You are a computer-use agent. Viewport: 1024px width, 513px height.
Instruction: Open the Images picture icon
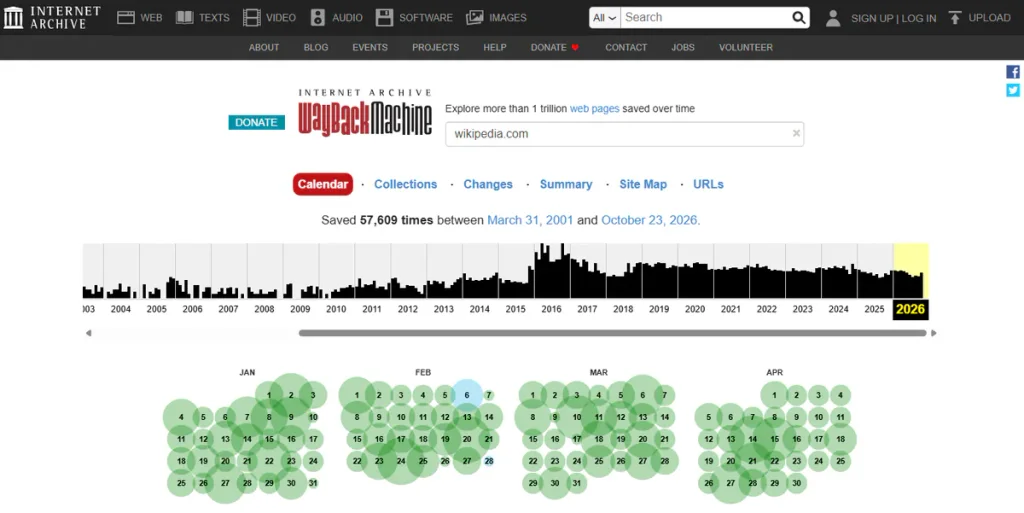point(475,18)
